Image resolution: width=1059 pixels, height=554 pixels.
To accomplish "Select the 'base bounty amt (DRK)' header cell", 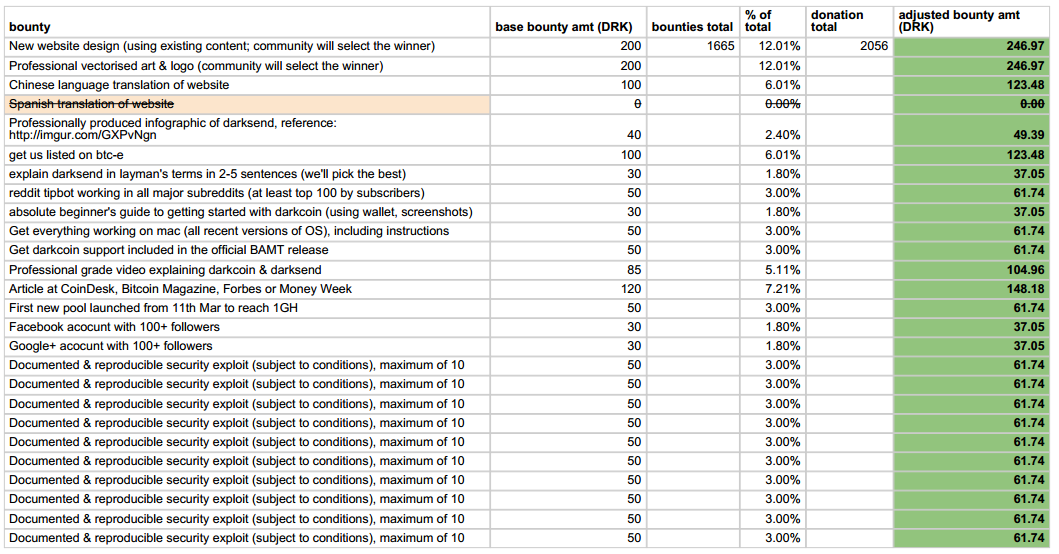I will pyautogui.click(x=568, y=22).
